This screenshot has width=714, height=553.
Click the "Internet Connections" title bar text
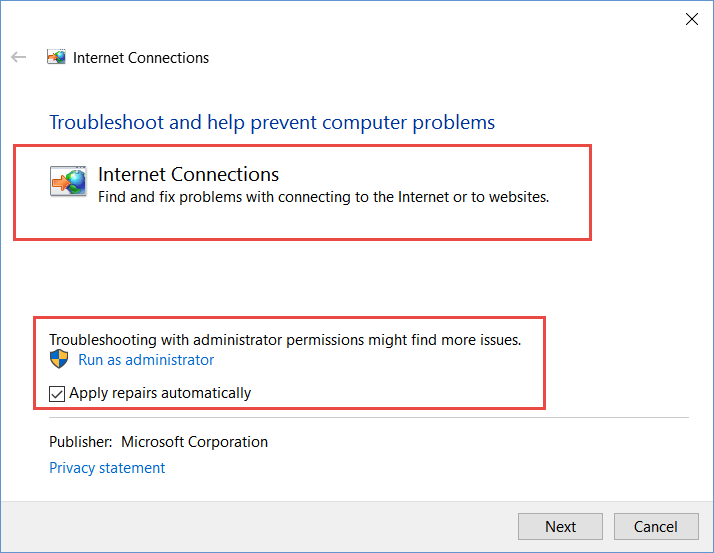[141, 58]
